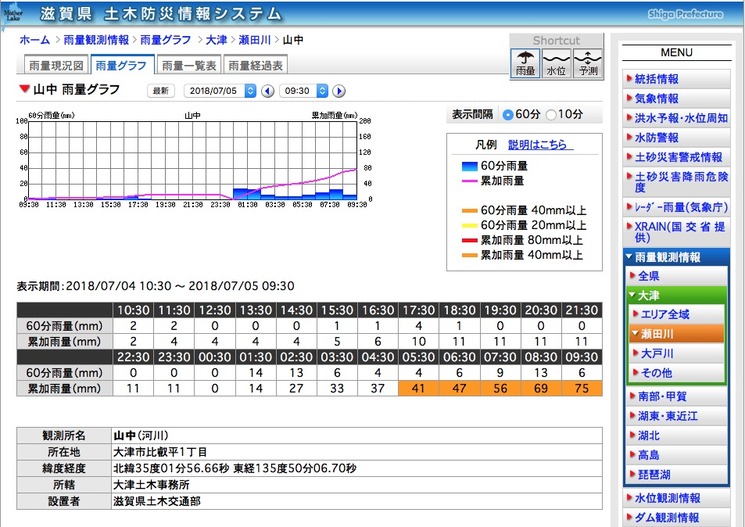Click the Mother Lake logo in header
Image resolution: width=745 pixels, height=527 pixels.
coord(12,14)
